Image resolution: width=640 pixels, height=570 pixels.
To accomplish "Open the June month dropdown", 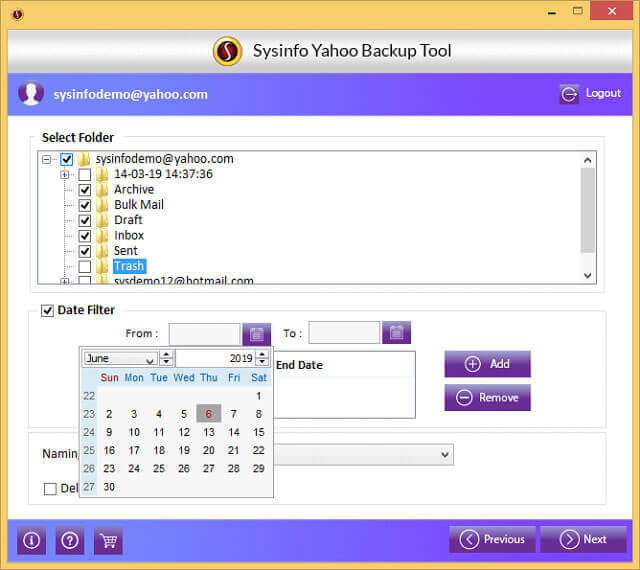I will point(150,360).
